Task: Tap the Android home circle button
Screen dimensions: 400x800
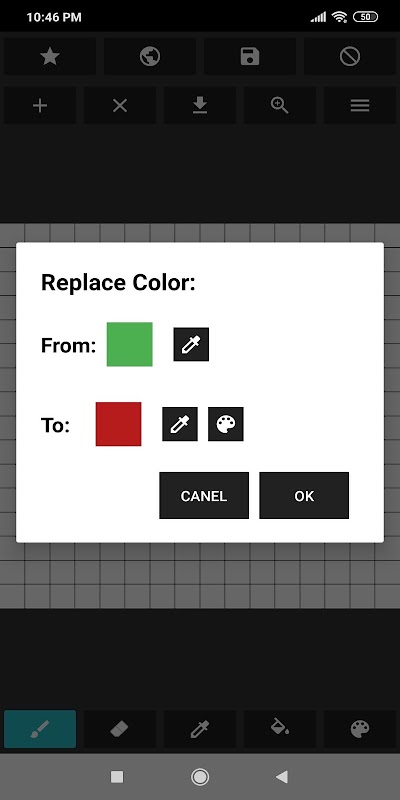Action: (x=200, y=777)
